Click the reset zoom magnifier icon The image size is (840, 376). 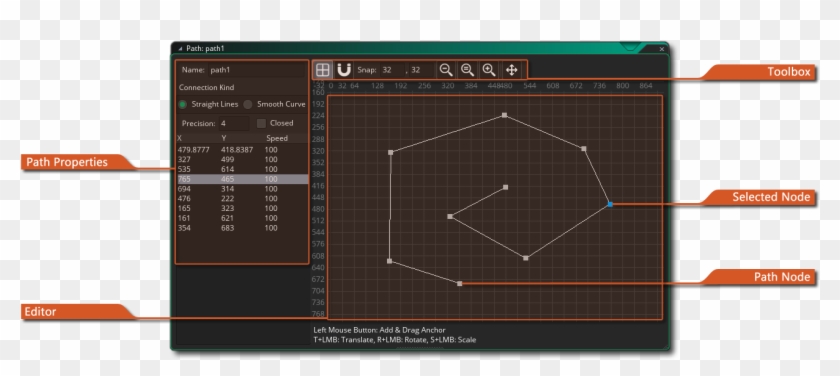click(467, 70)
